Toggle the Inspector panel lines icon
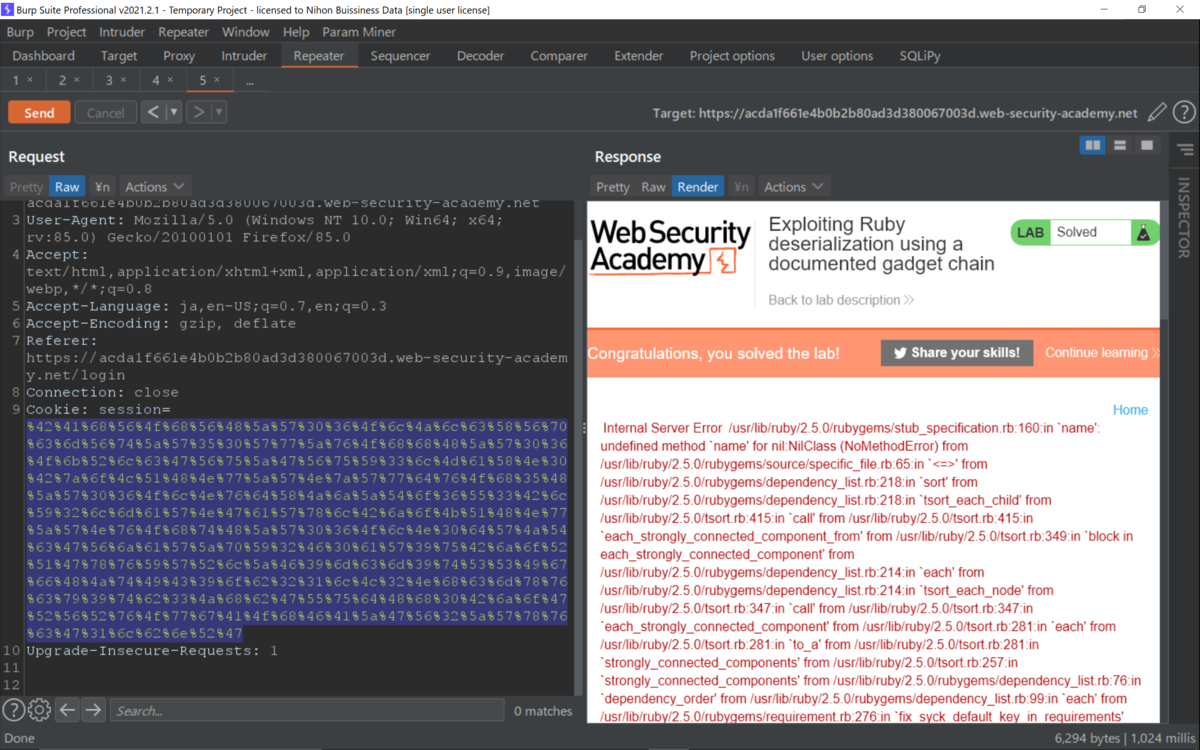This screenshot has height=750, width=1200. [x=1185, y=150]
